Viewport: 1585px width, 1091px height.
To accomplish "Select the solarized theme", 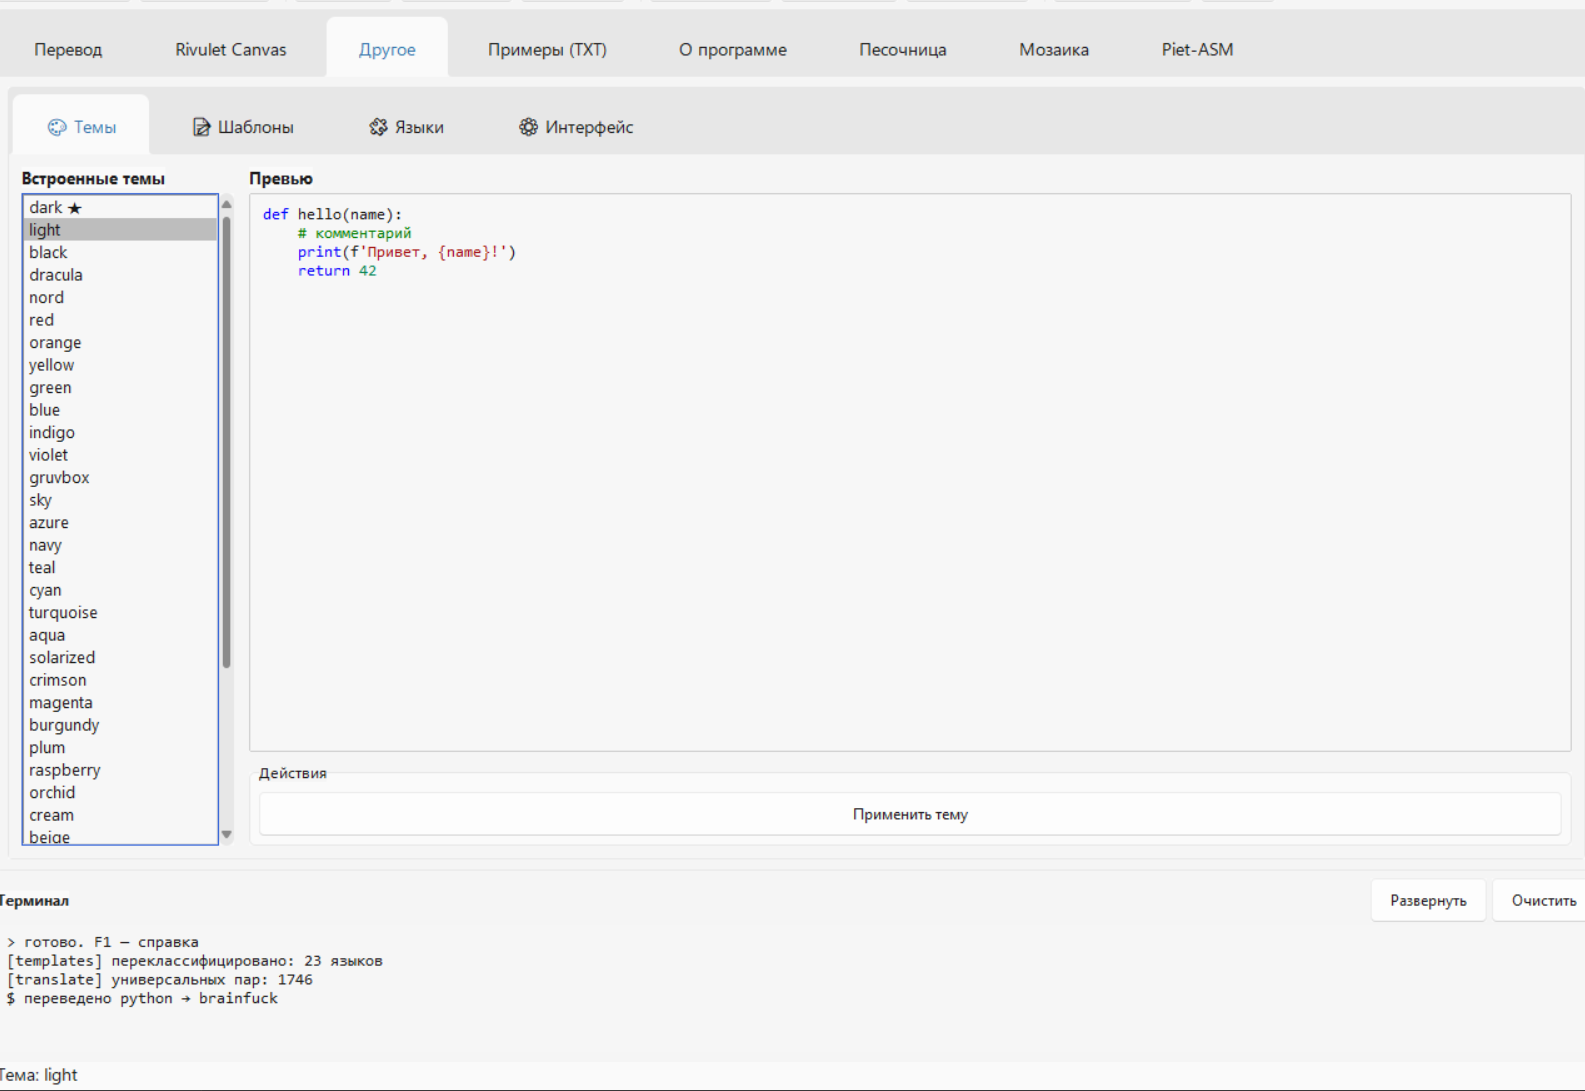I will (x=120, y=657).
